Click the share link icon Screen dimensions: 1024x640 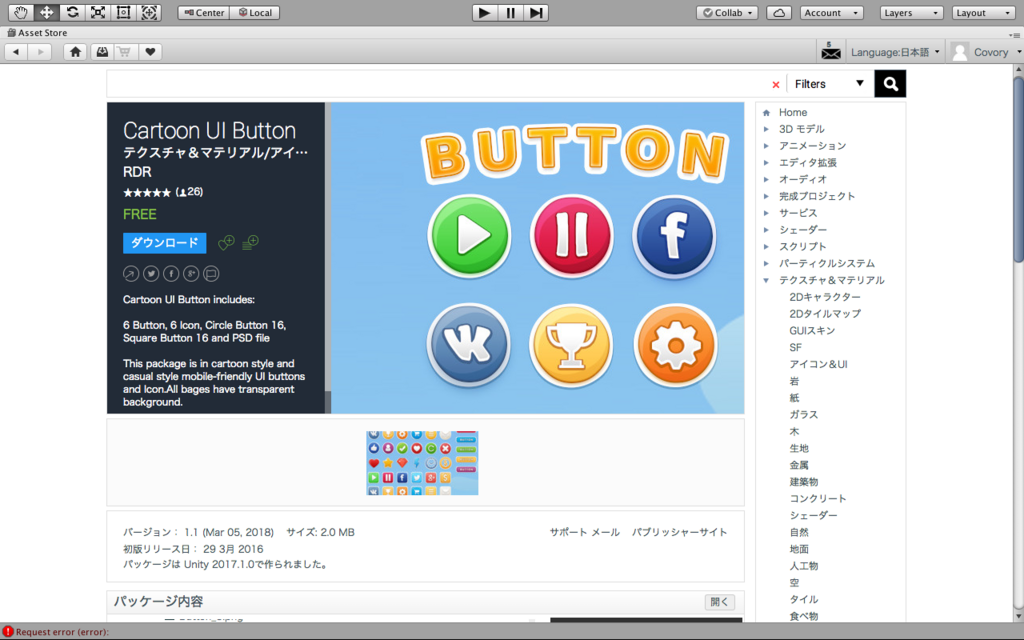pyautogui.click(x=131, y=274)
